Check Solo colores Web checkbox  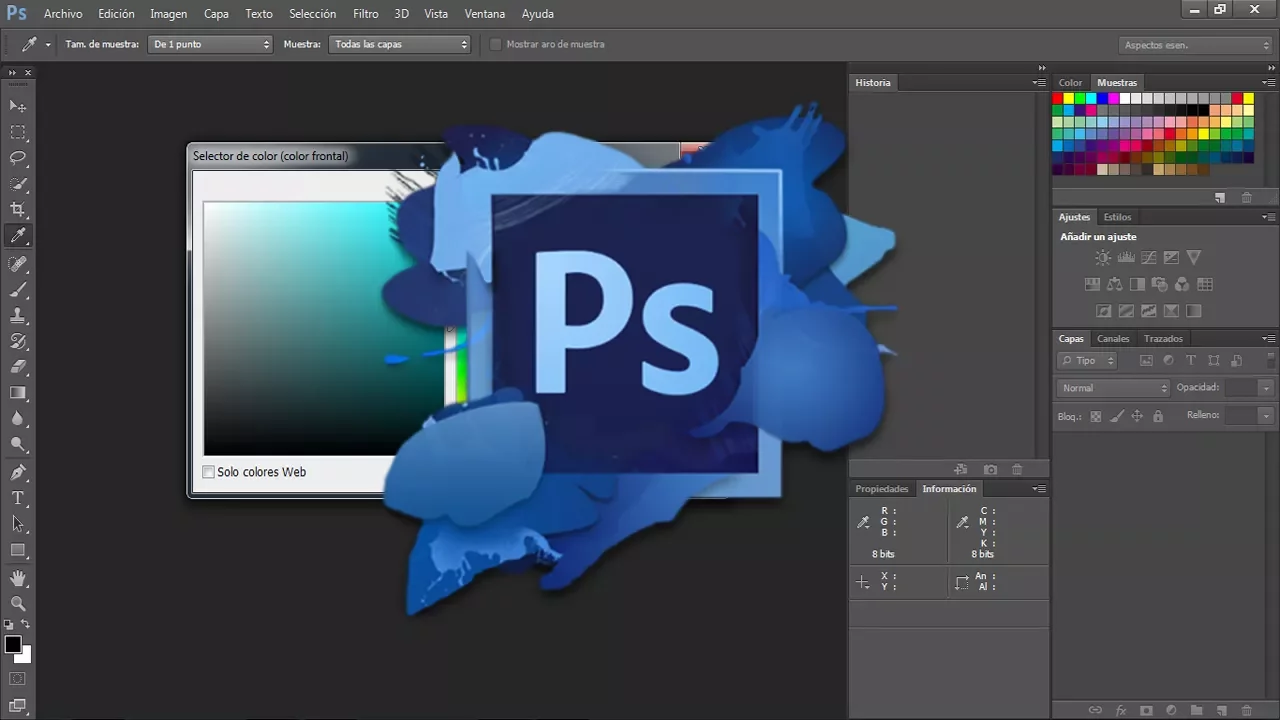click(x=209, y=472)
